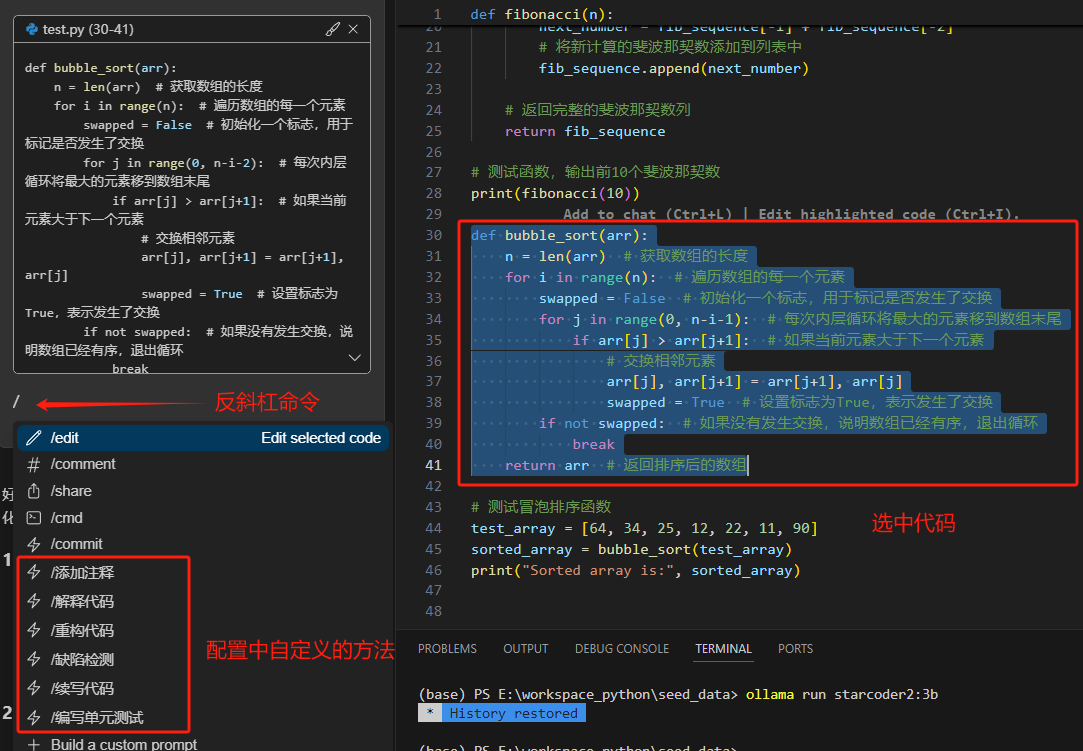Click the pencil icon beside /edit command
This screenshot has width=1083, height=751.
pyautogui.click(x=33, y=438)
